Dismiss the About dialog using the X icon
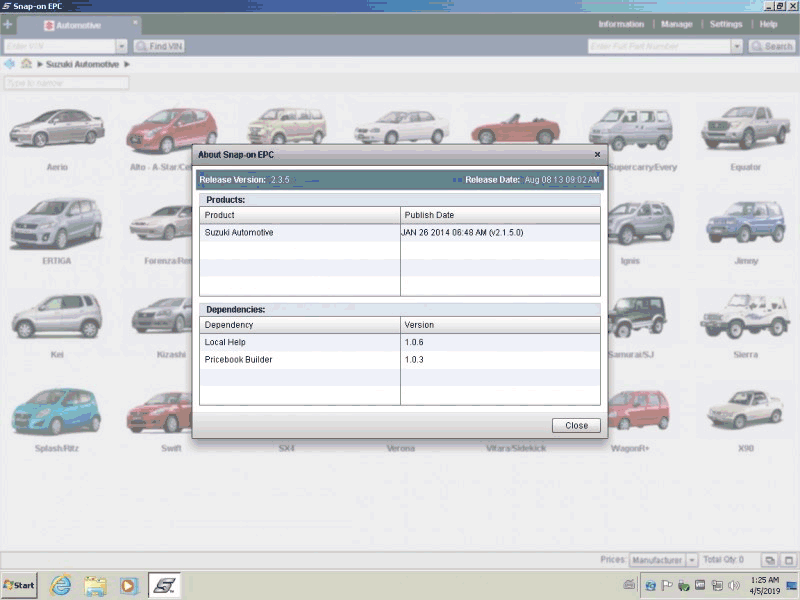Screen dimensions: 800x600 point(597,154)
